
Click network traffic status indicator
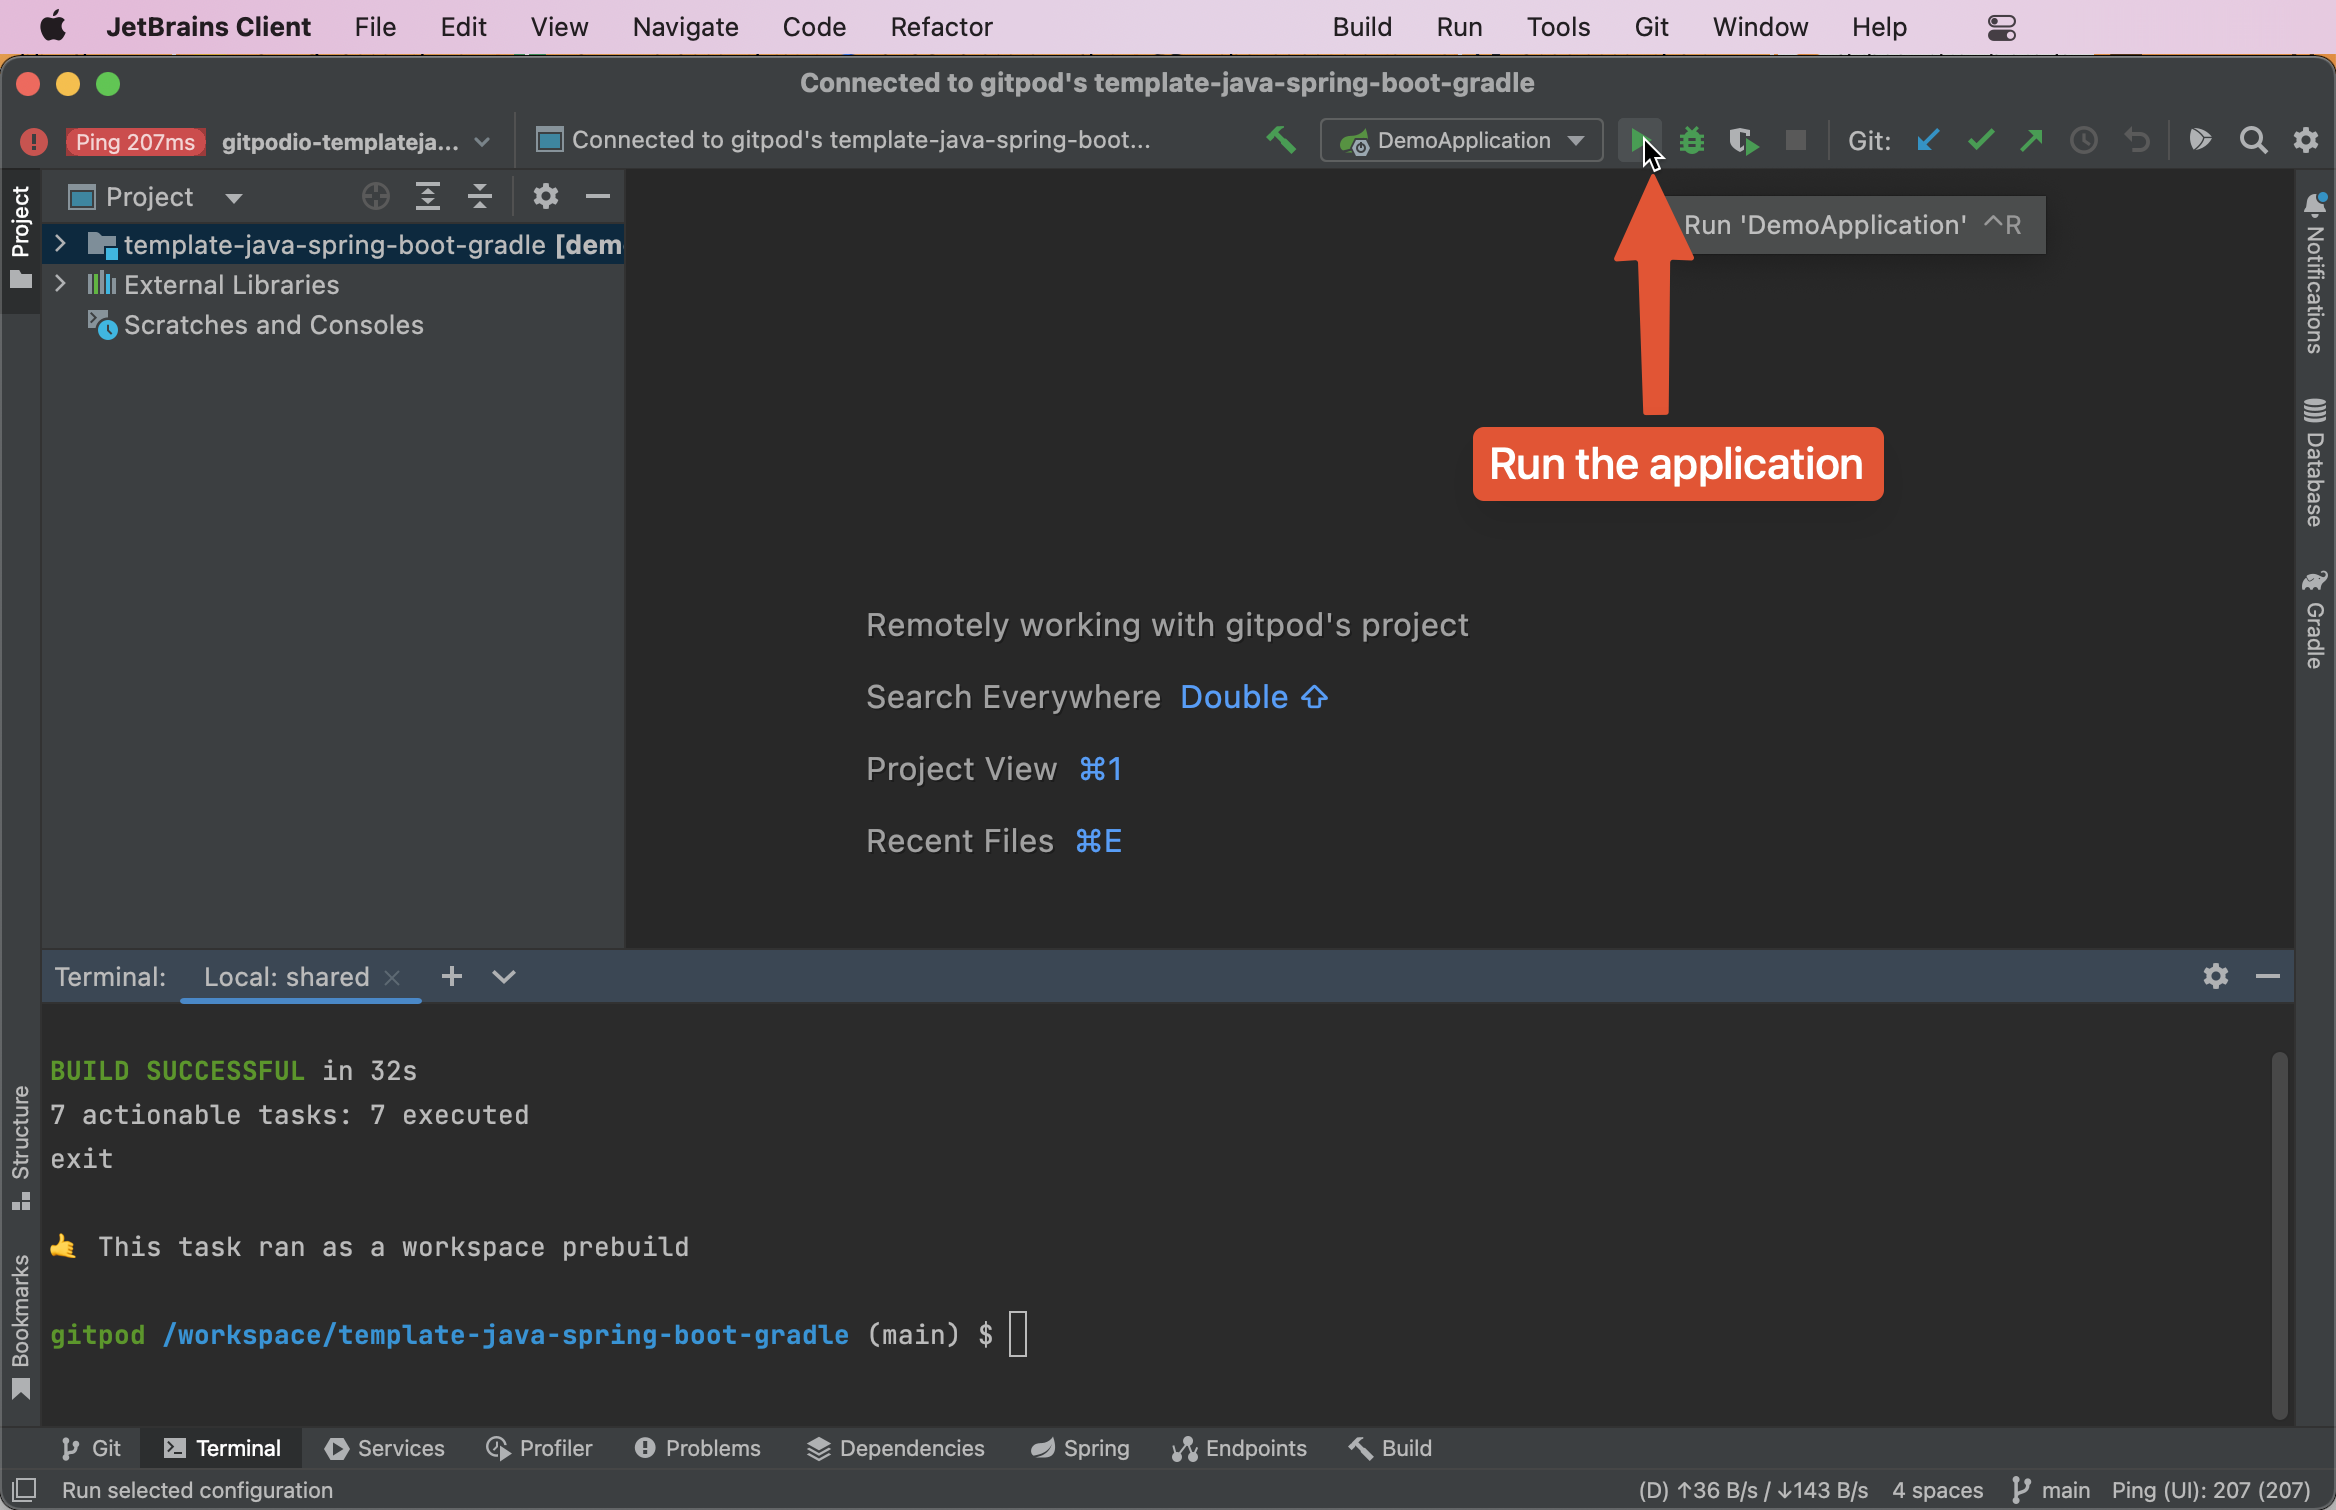[x=1753, y=1490]
